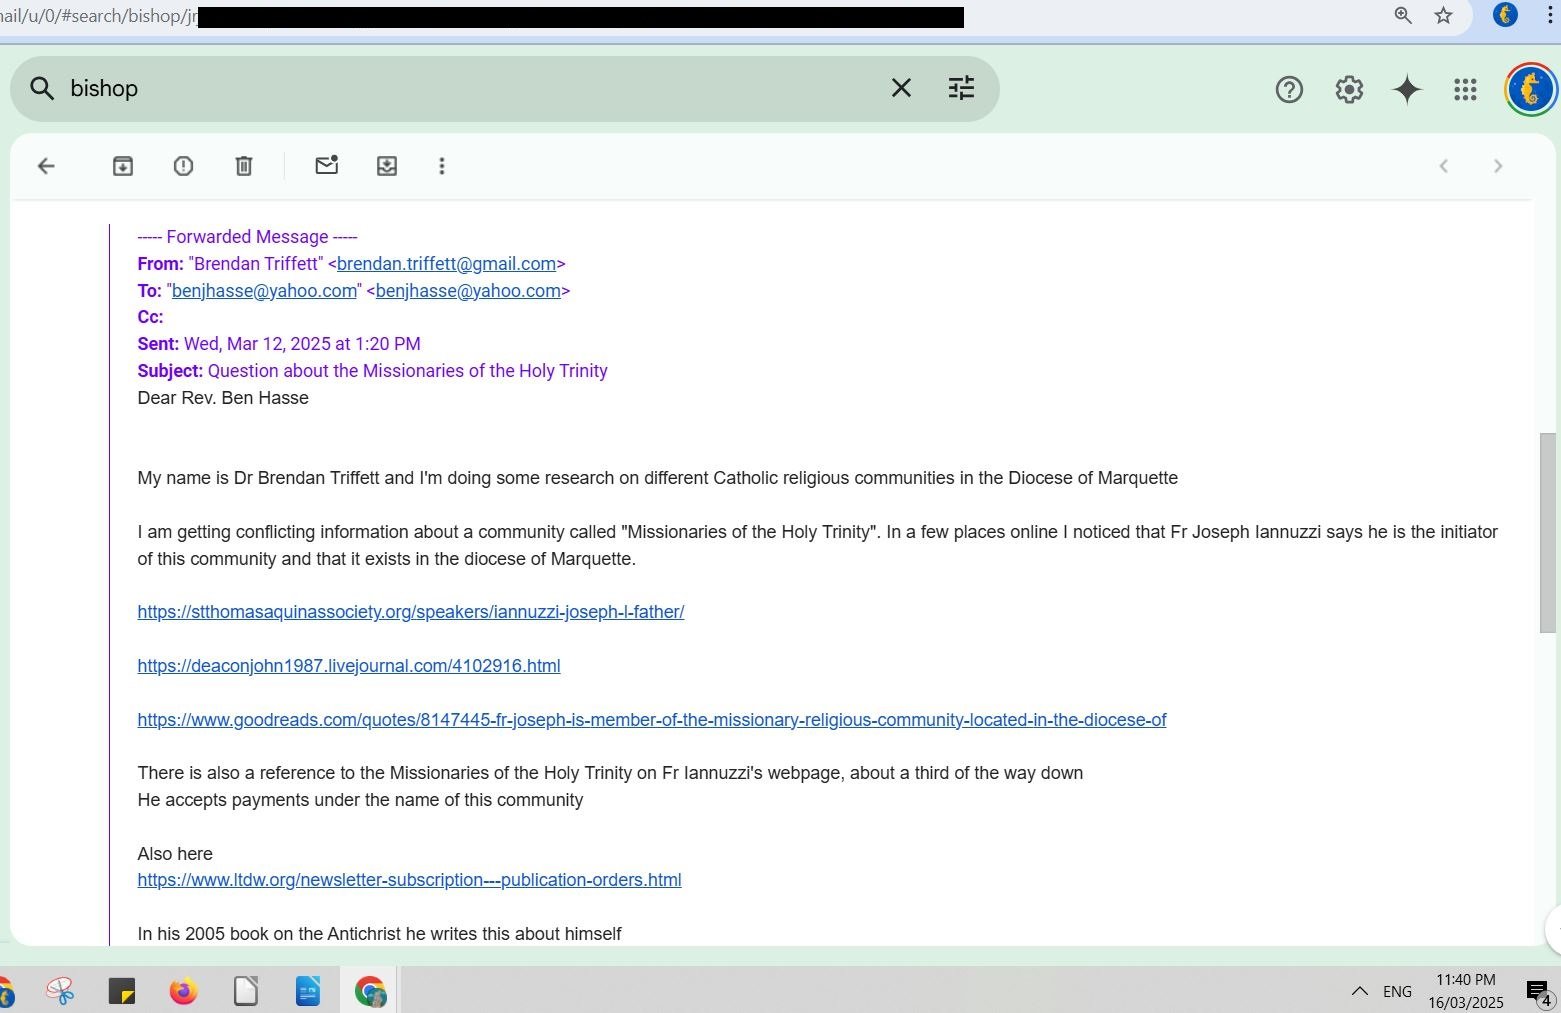Click the search magnifier icon in Gmail

tap(41, 89)
